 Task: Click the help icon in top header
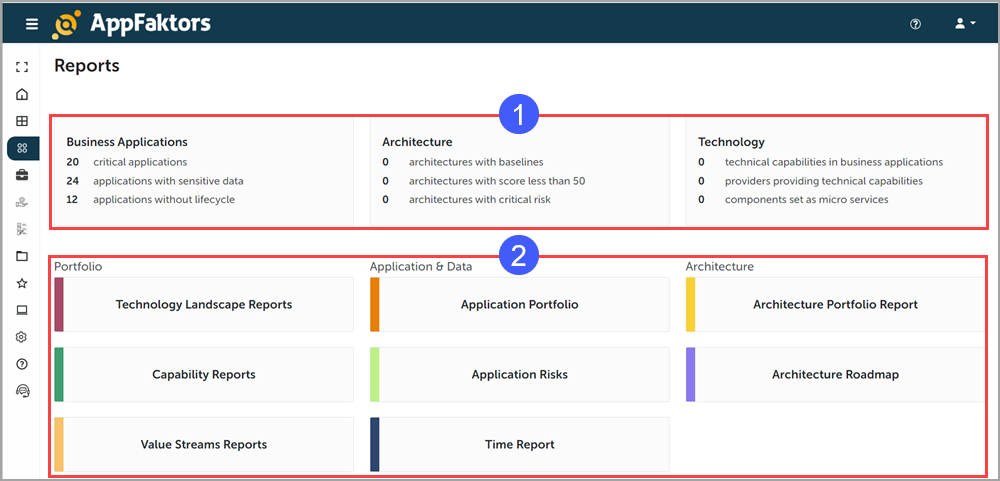pos(915,24)
